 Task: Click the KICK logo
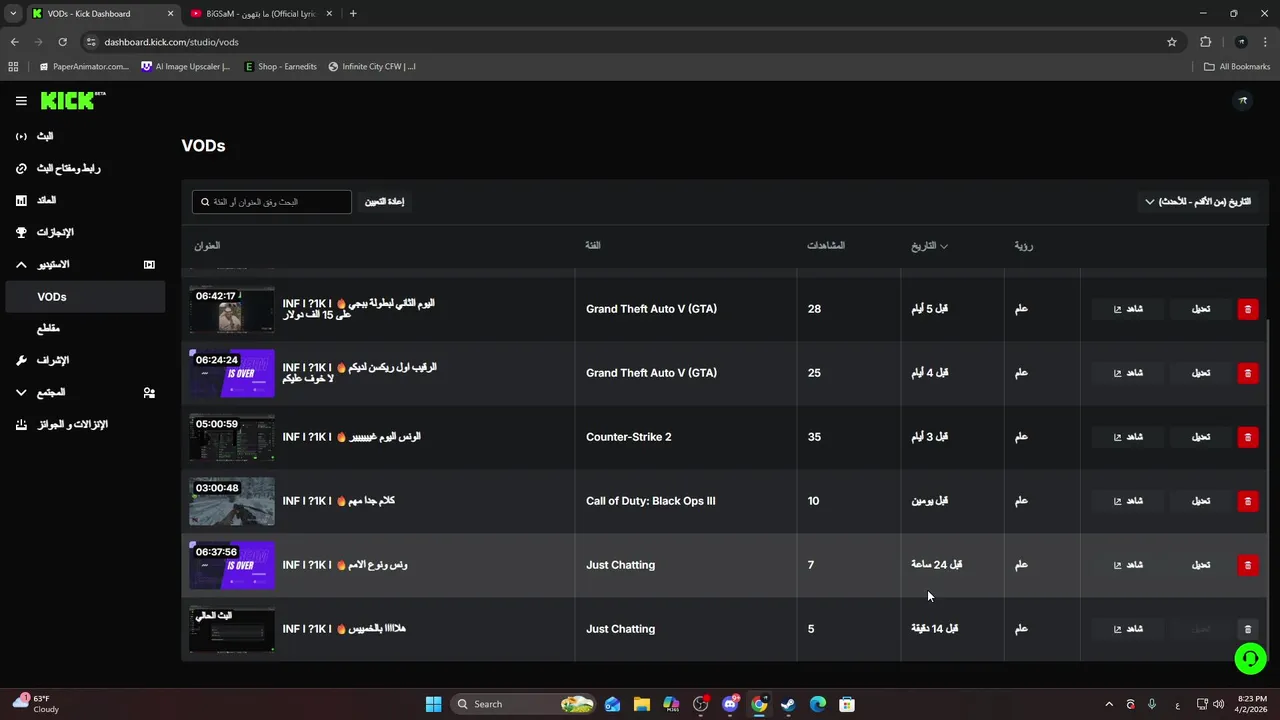coord(72,100)
